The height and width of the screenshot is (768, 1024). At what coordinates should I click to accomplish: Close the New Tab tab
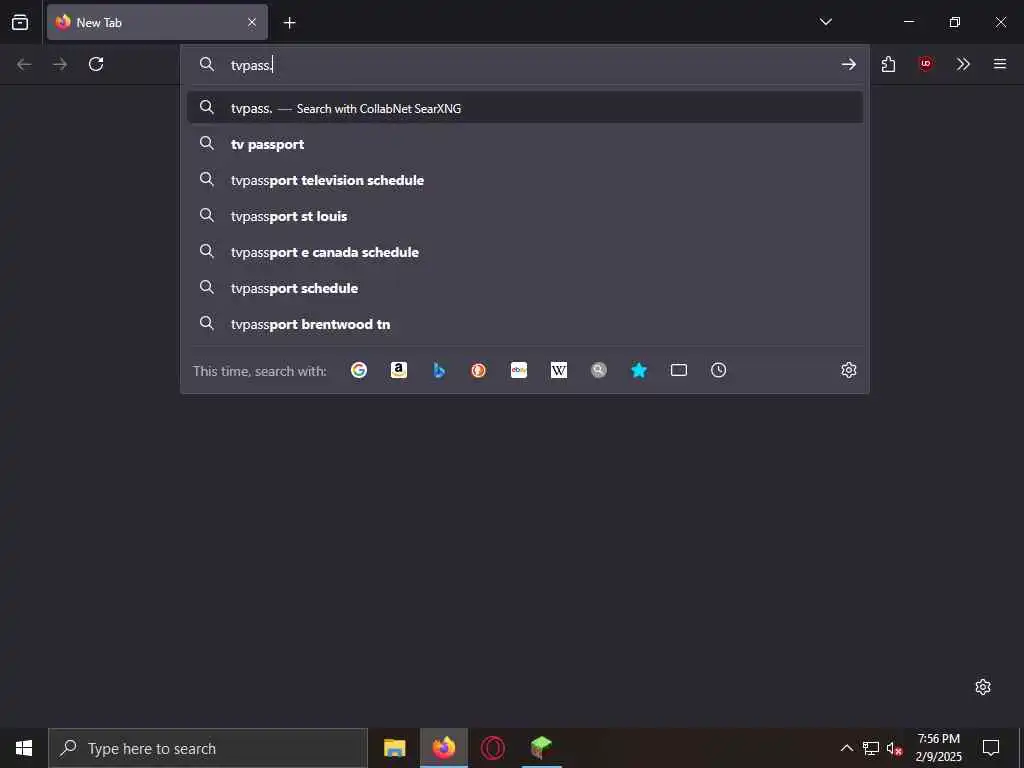252,22
